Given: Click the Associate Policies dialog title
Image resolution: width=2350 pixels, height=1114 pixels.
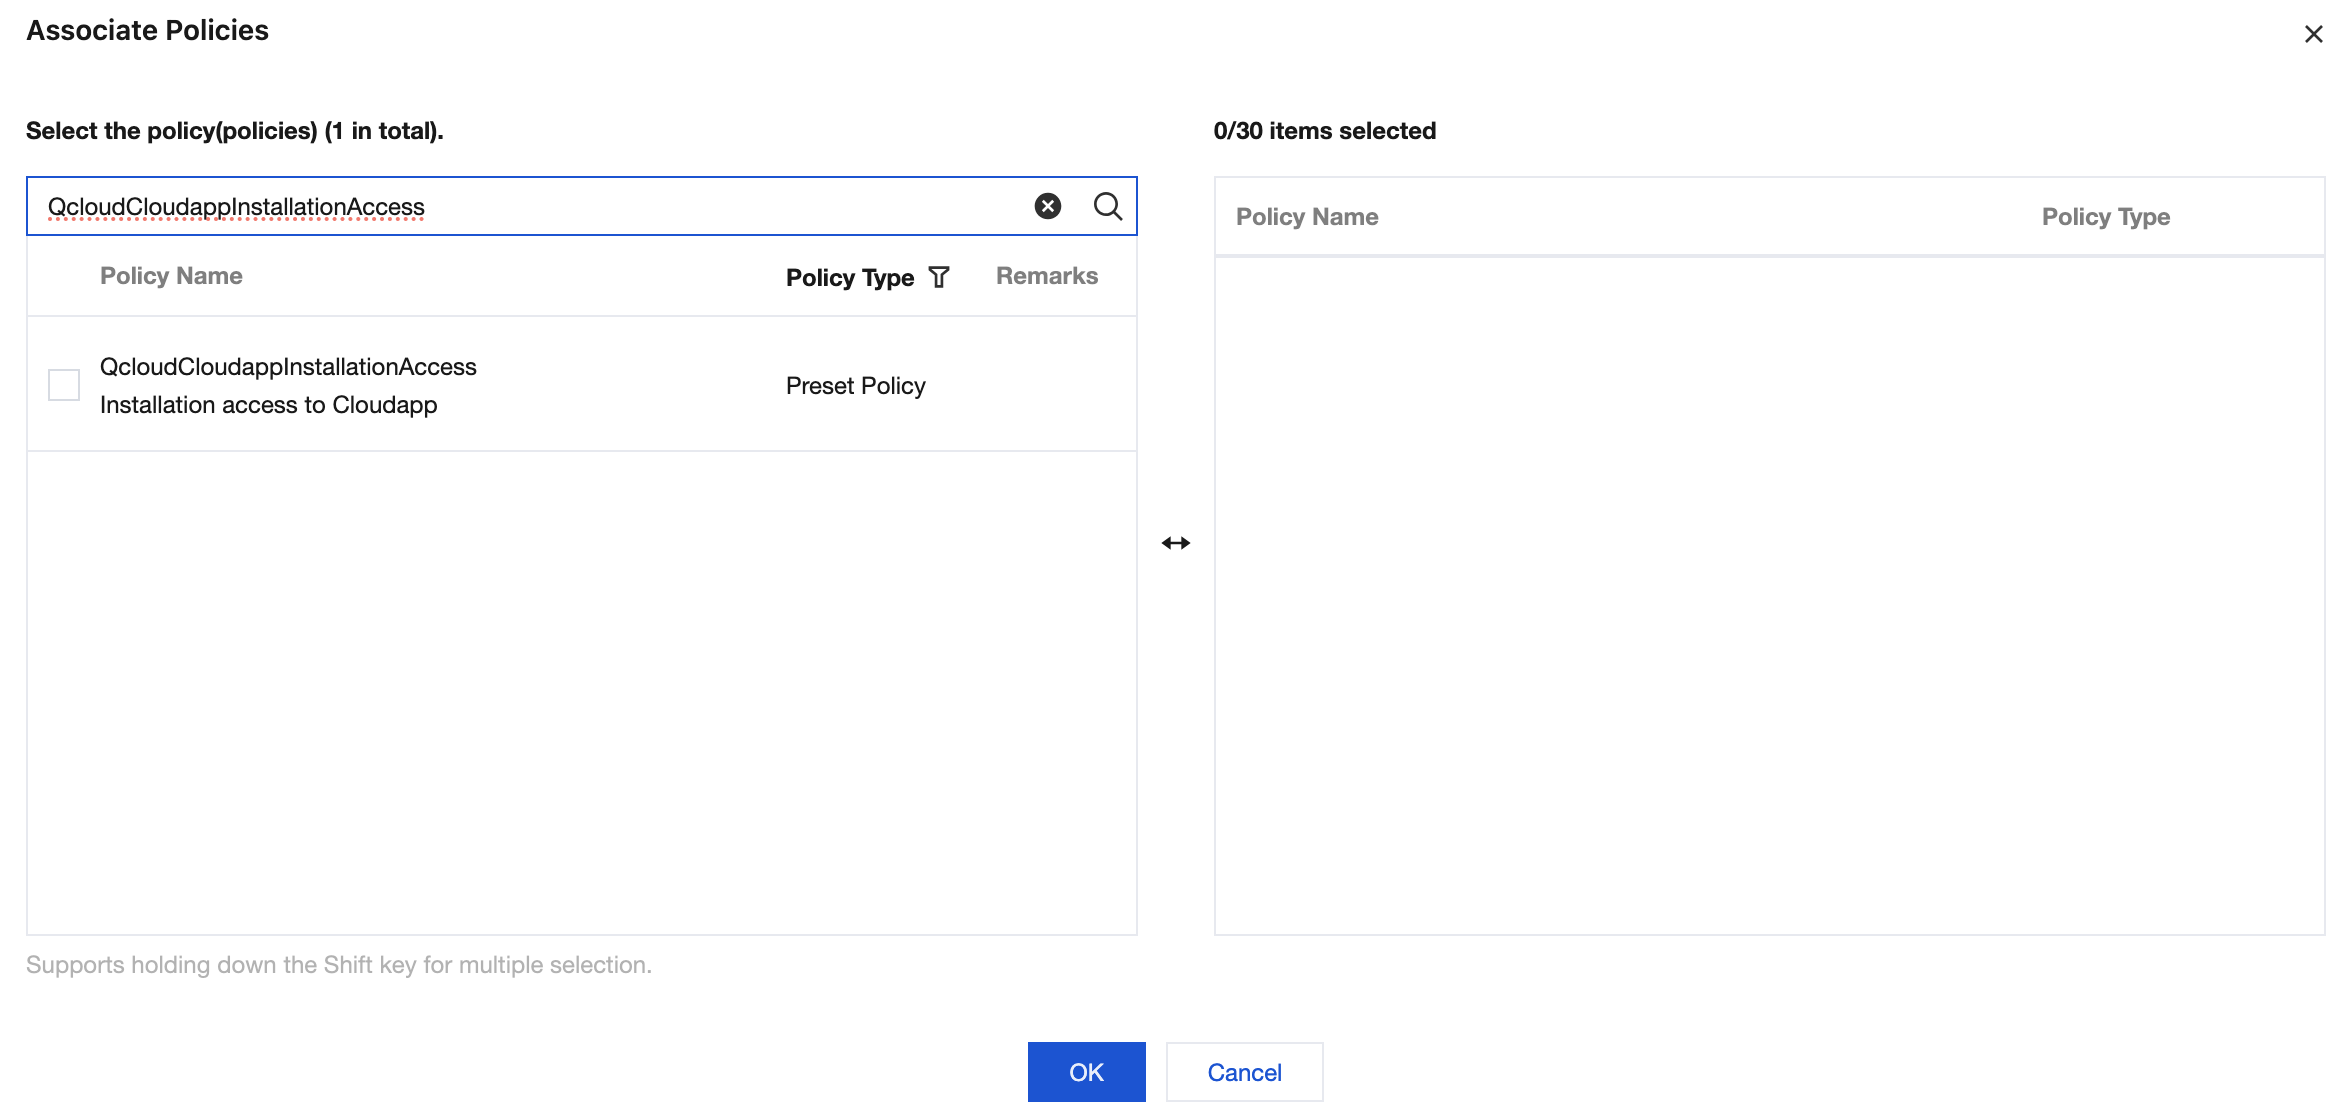Looking at the screenshot, I should [x=147, y=31].
